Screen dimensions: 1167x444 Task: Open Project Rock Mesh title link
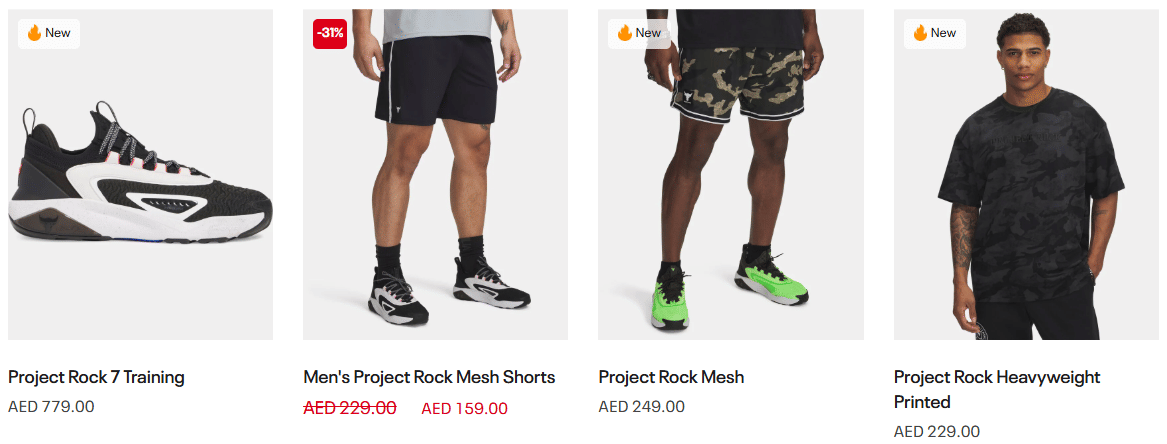671,377
